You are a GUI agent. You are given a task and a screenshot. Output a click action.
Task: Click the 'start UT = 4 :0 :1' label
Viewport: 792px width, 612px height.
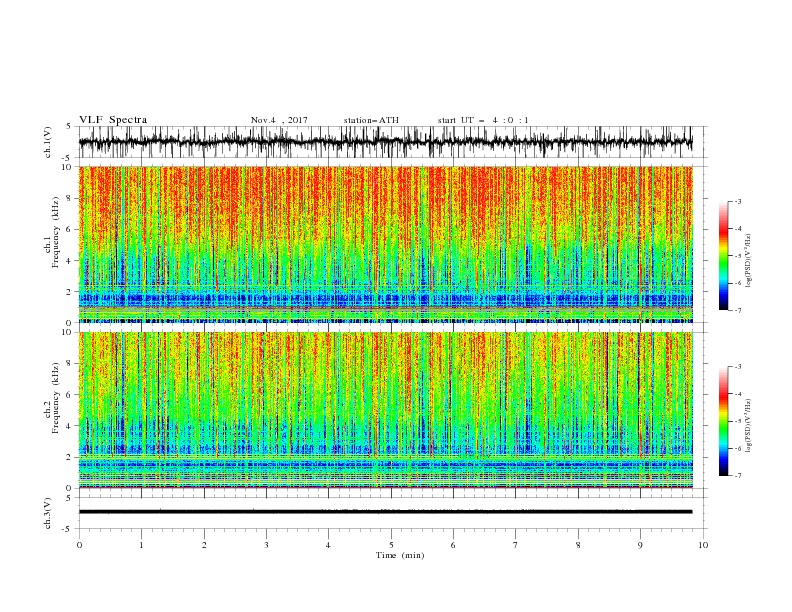click(483, 120)
